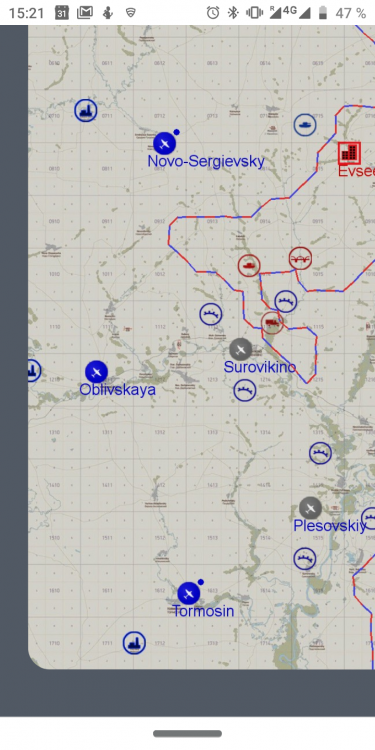This screenshot has height=750, width=375.
Task: Tap the Tormosin label
Action: (203, 611)
